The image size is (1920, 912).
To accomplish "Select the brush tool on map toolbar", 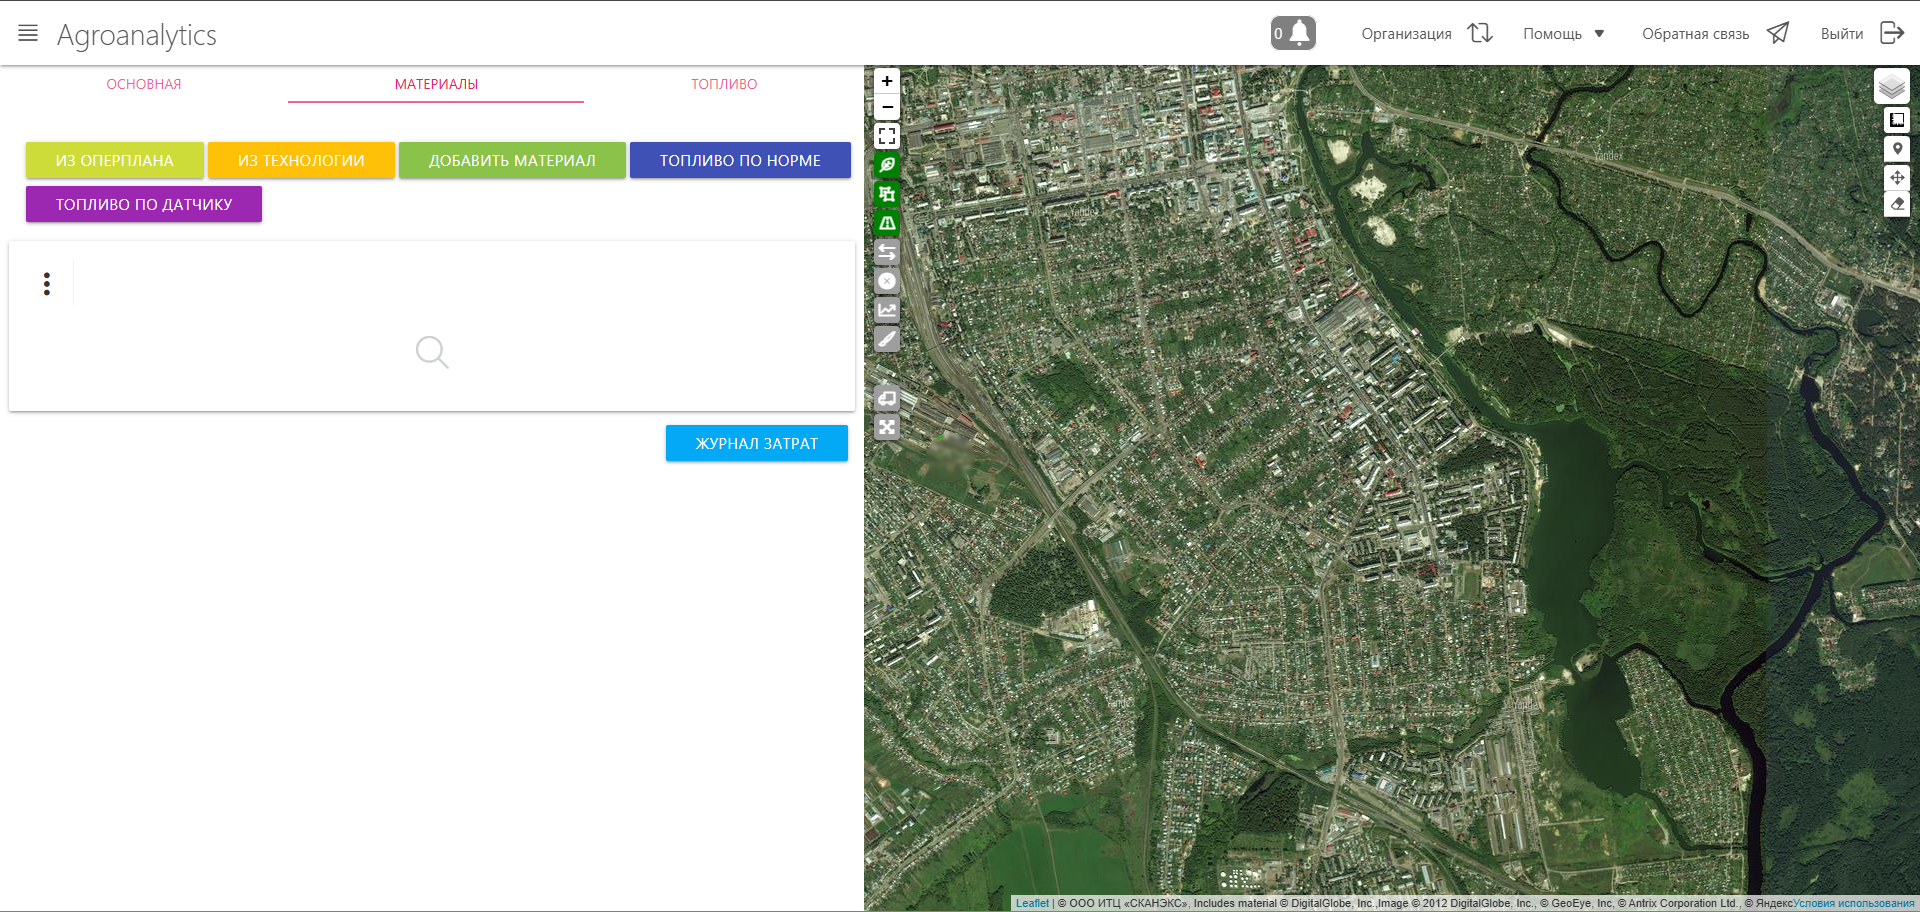I will coord(887,339).
